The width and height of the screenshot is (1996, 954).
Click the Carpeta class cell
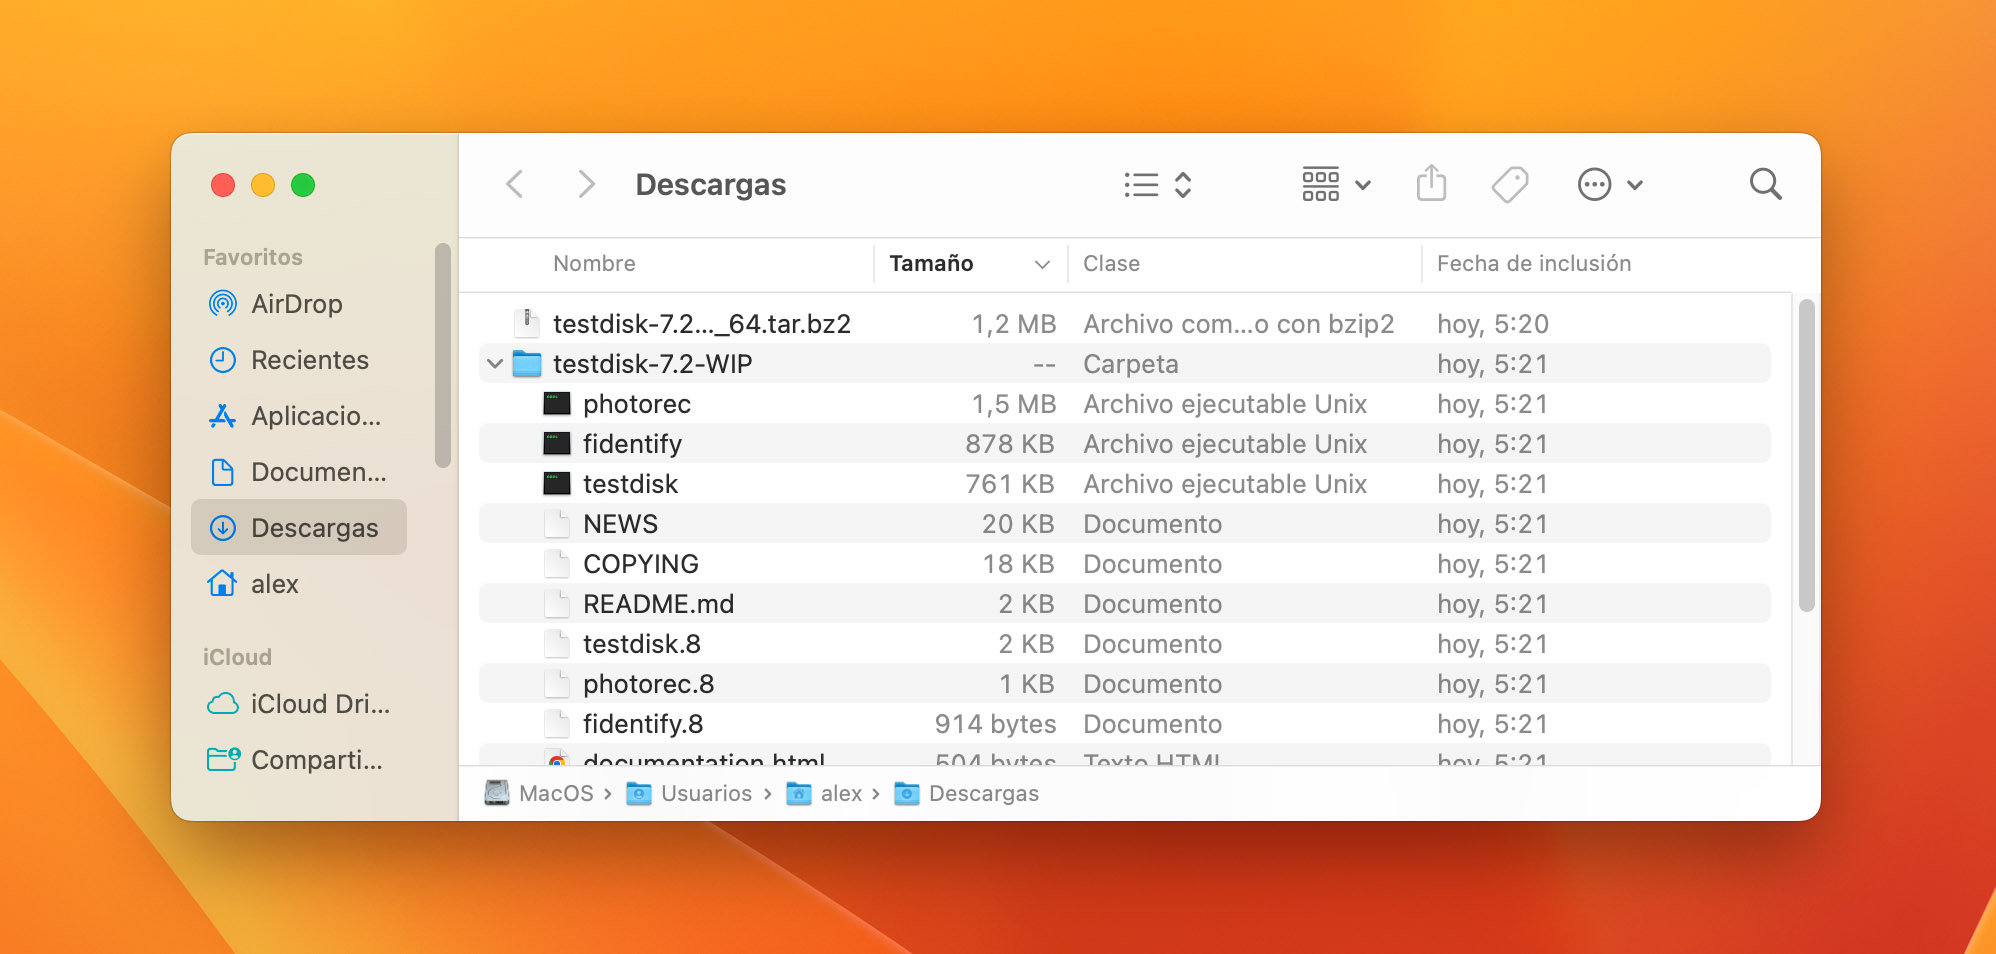pyautogui.click(x=1131, y=364)
